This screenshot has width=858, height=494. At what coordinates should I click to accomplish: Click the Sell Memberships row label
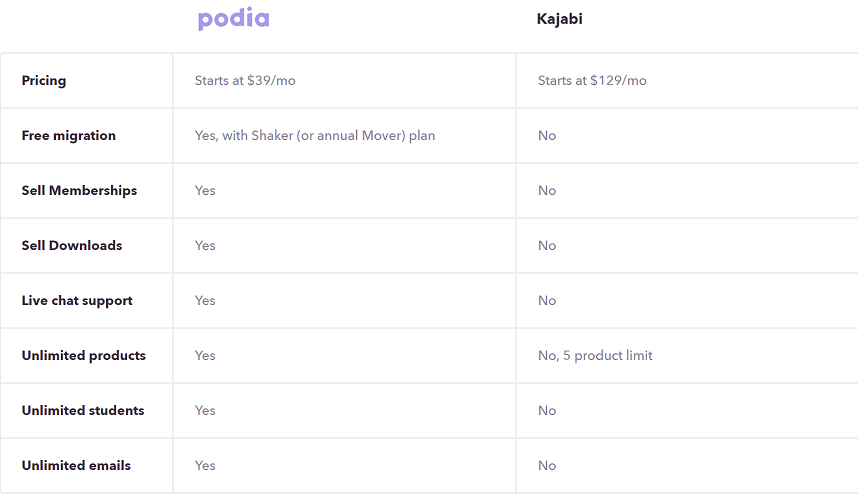point(79,191)
